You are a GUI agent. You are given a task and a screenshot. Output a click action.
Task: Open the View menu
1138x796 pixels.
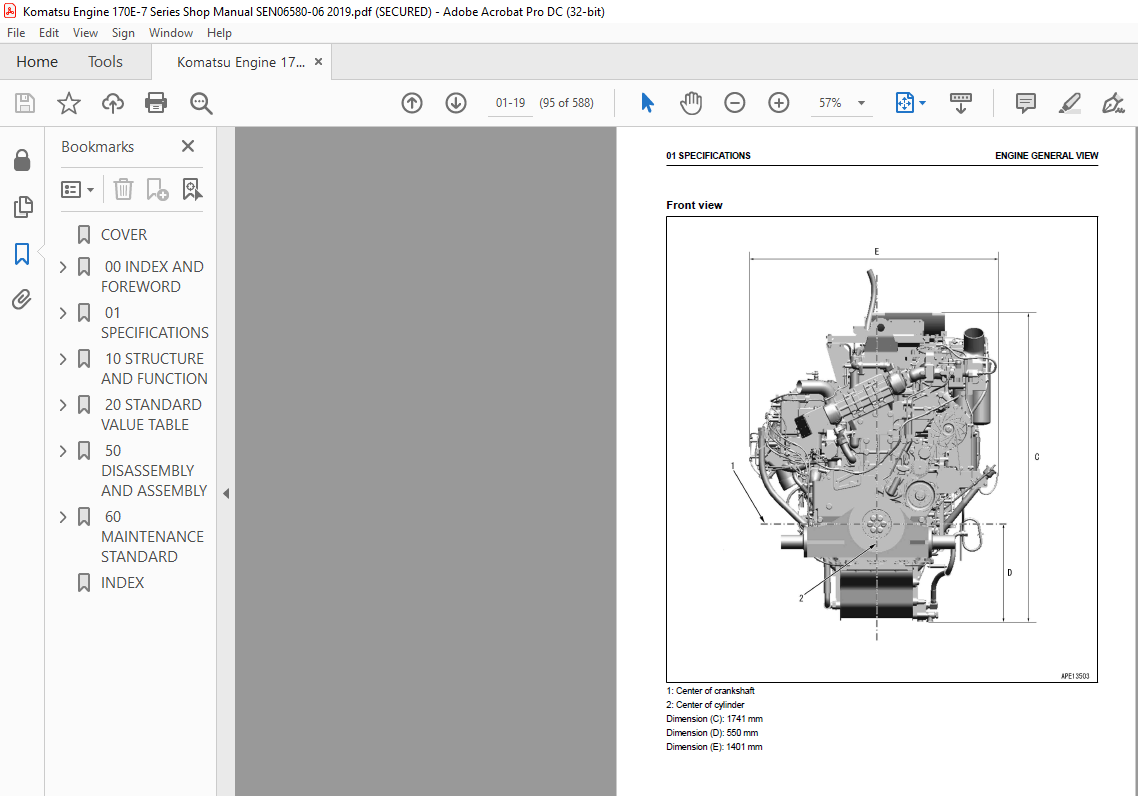click(85, 33)
